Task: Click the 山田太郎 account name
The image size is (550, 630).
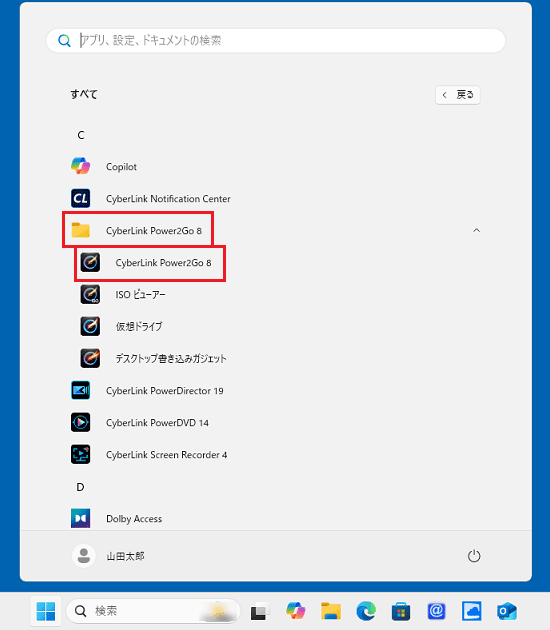Action: pyautogui.click(x=125, y=556)
